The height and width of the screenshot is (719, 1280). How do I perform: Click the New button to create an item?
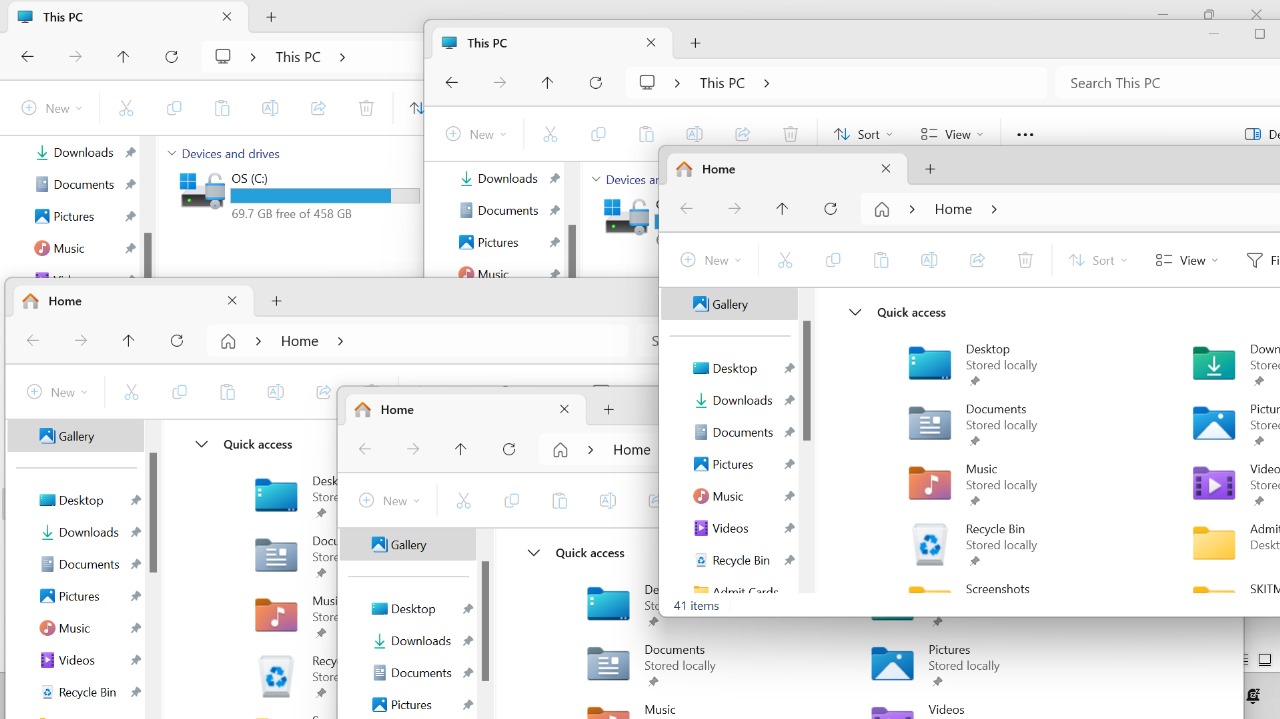click(x=710, y=260)
